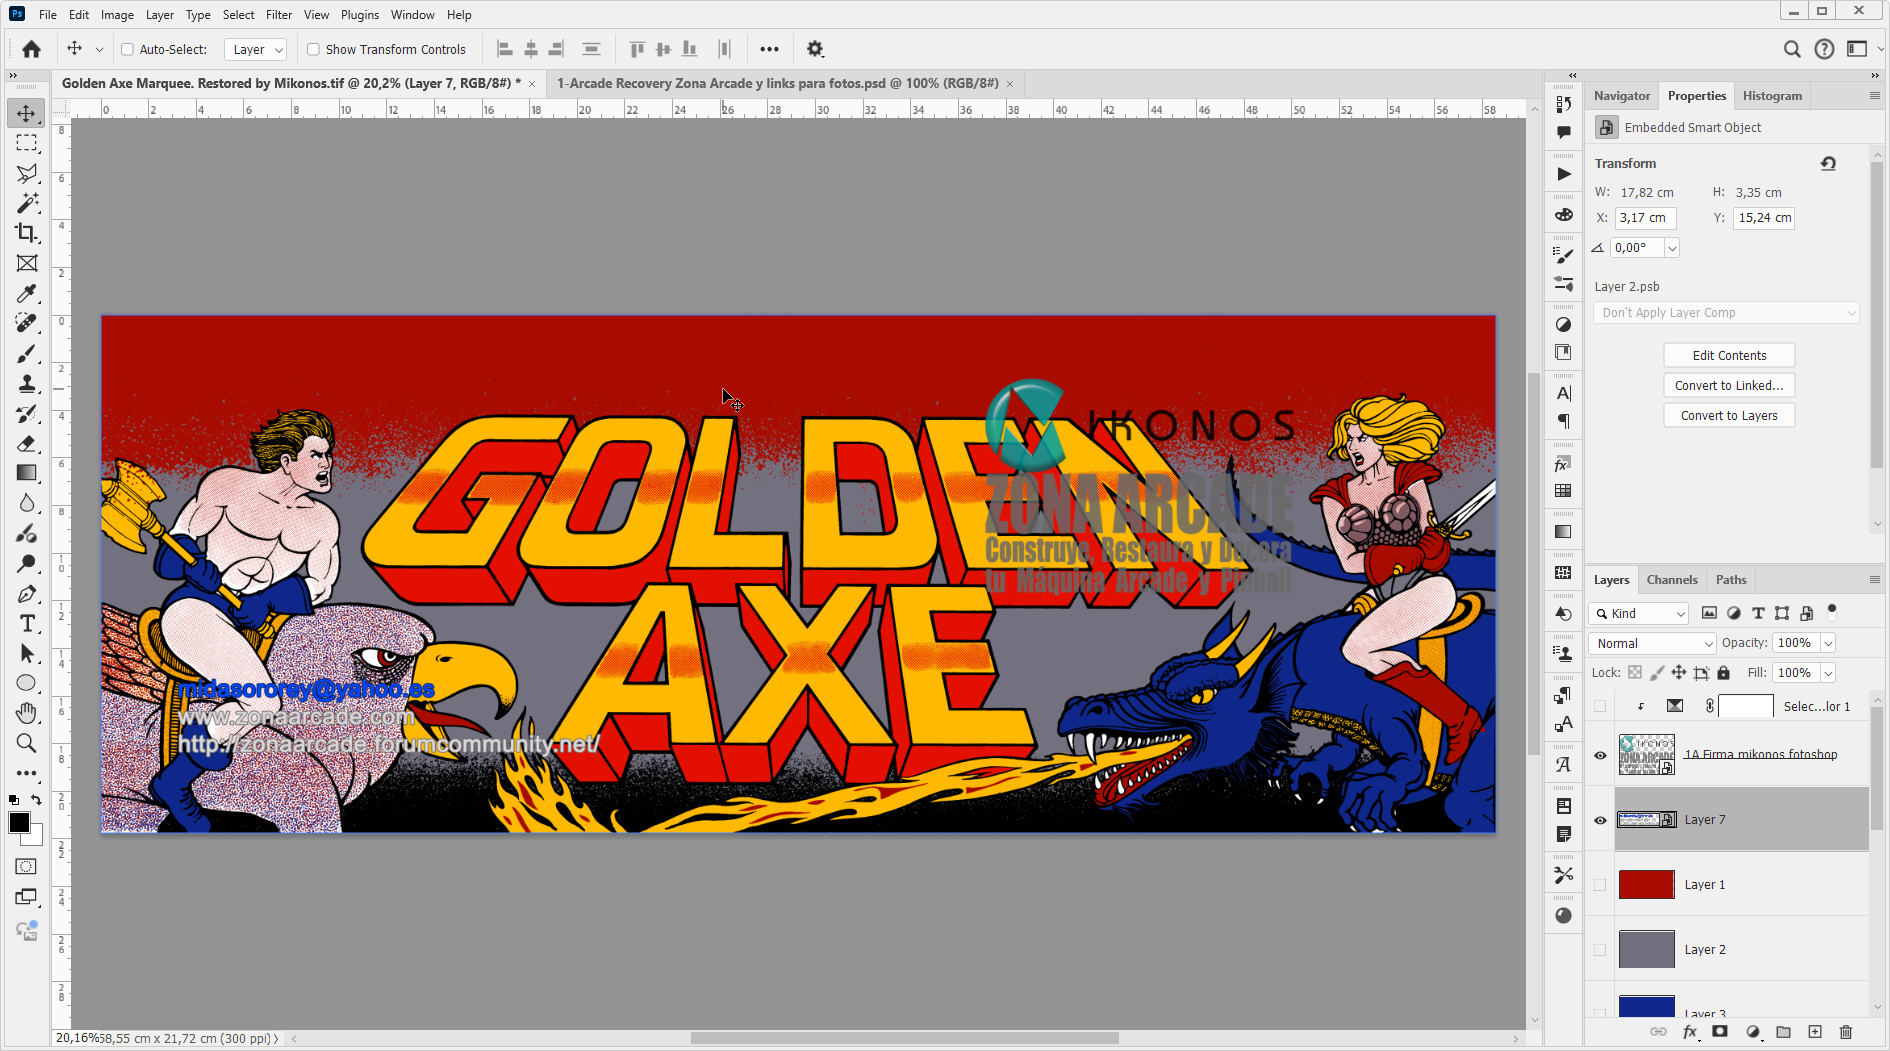The width and height of the screenshot is (1890, 1051).
Task: Select the Eraser tool
Action: point(26,443)
